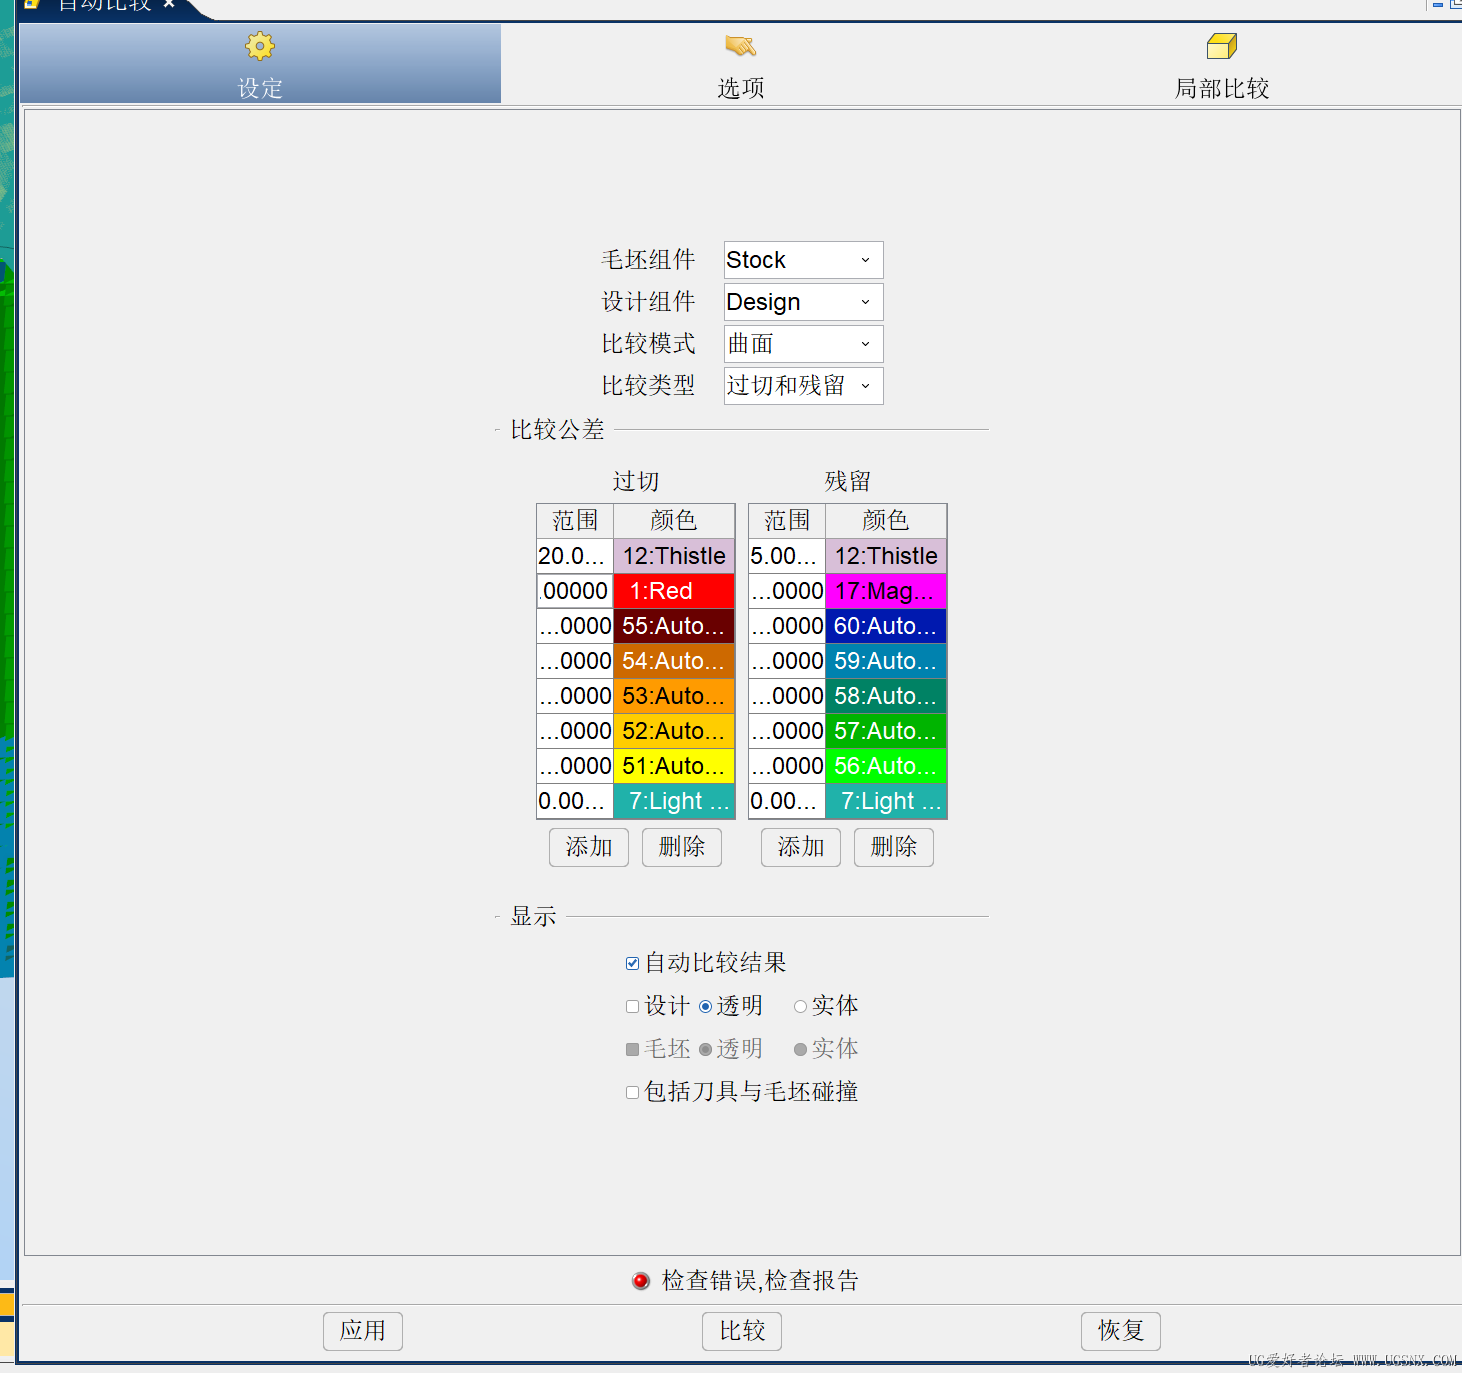Image resolution: width=1462 pixels, height=1373 pixels.
Task: Enable the 包括刀具与毛坯碰撞 checkbox
Action: click(632, 1093)
